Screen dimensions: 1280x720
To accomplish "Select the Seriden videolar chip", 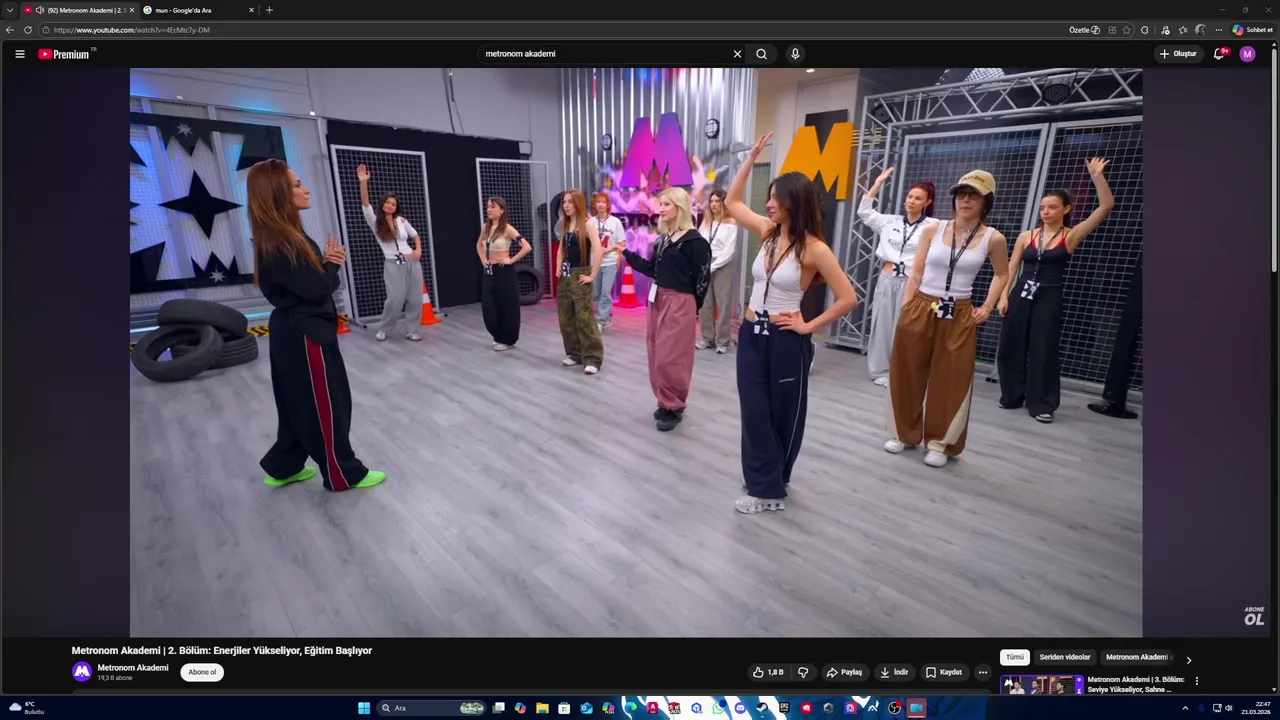I will click(x=1065, y=657).
